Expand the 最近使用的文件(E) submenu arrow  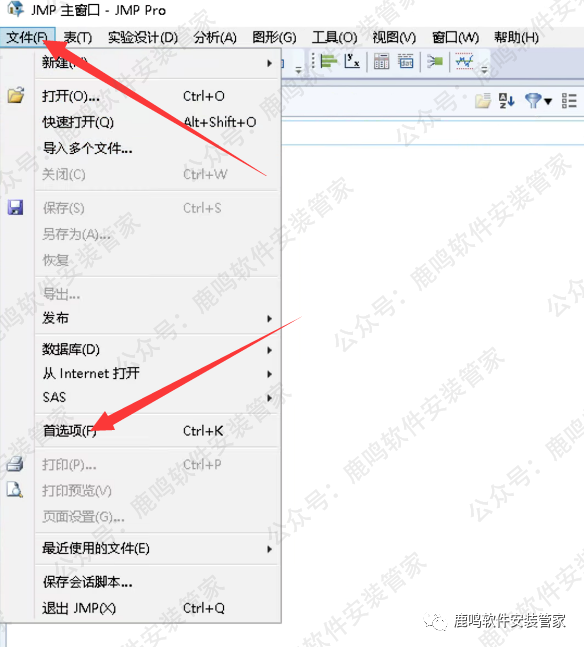(x=269, y=549)
